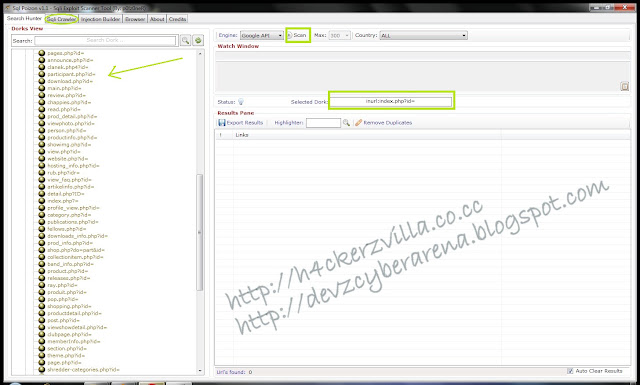640x385 pixels.
Task: Select the publications.php?id= dork
Action: (73, 222)
